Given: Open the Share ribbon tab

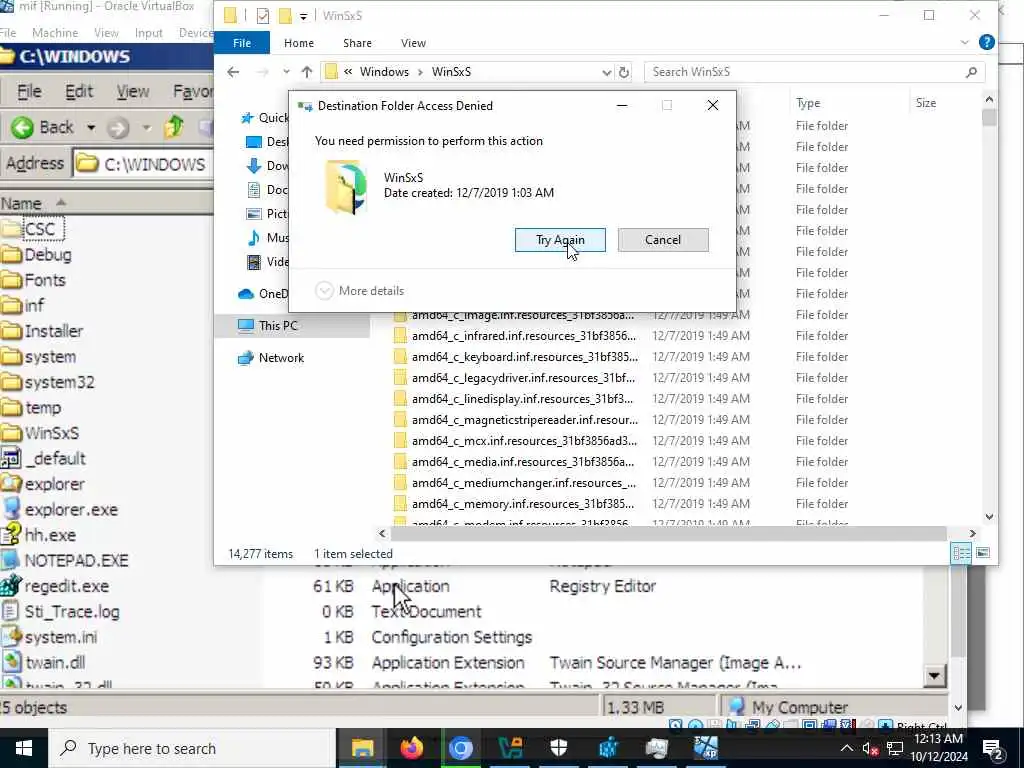Looking at the screenshot, I should coord(357,42).
